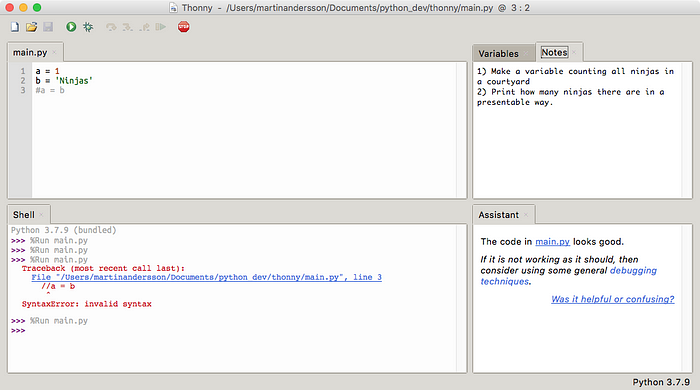This screenshot has height=390, width=700.
Task: Click 'Was it helpful or confusing?' link
Action: (612, 299)
